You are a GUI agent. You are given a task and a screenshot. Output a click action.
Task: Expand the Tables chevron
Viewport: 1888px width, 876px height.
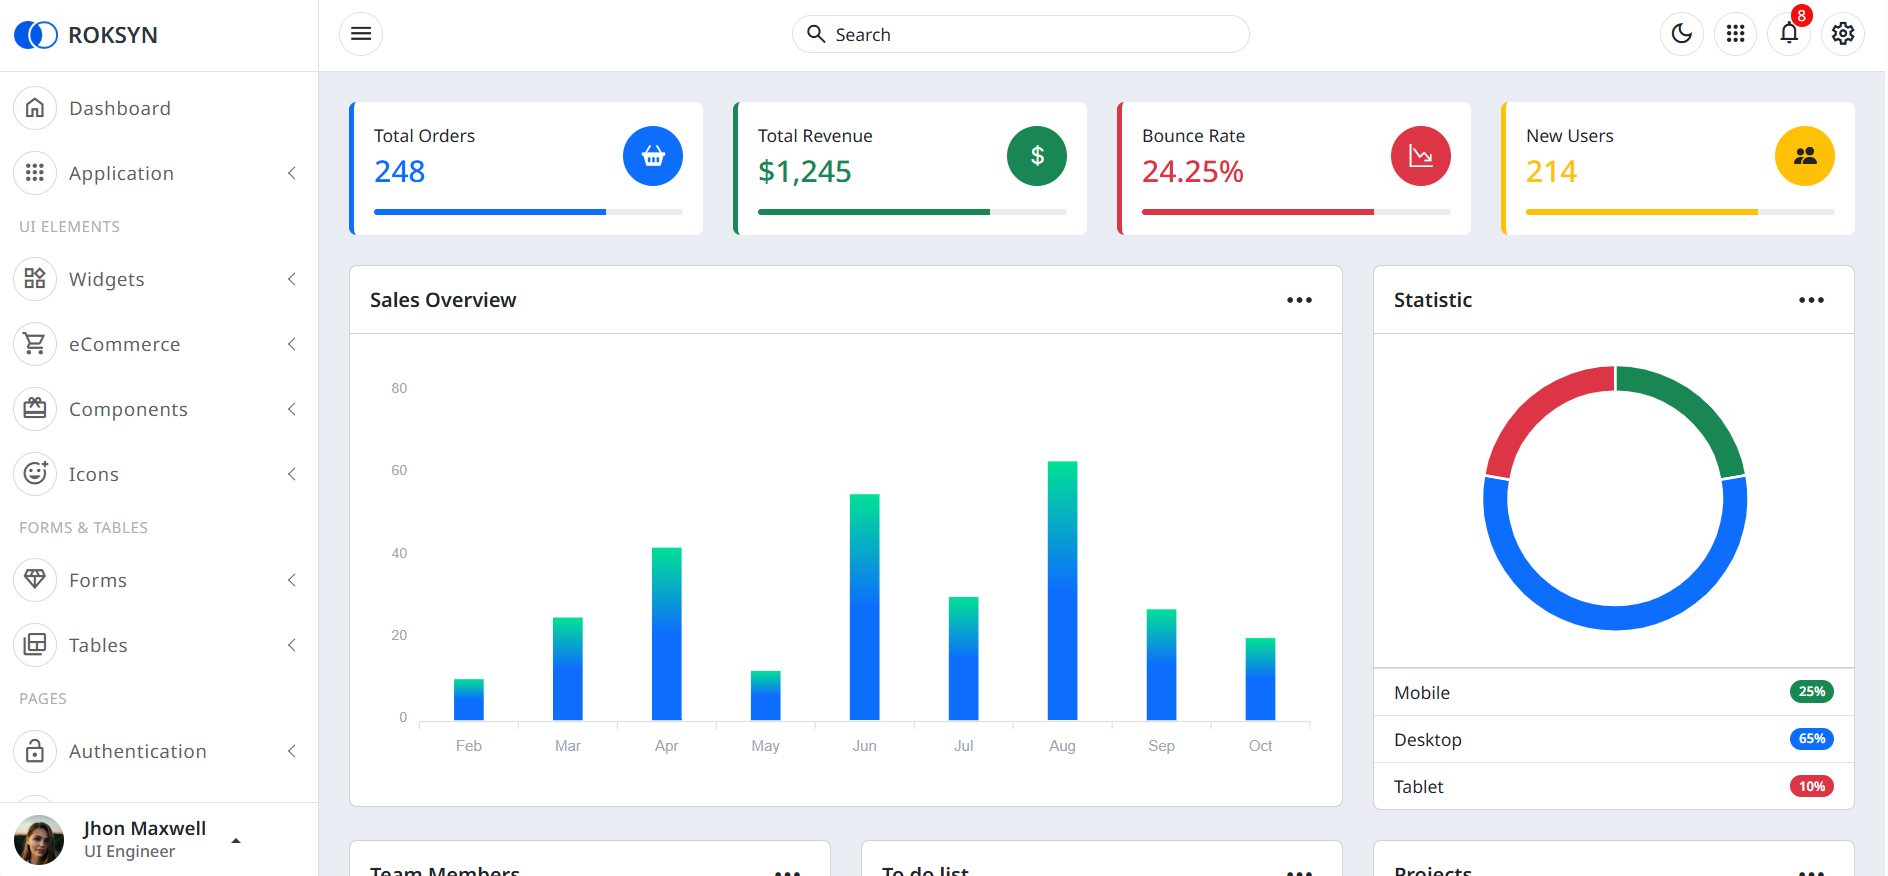pos(292,645)
